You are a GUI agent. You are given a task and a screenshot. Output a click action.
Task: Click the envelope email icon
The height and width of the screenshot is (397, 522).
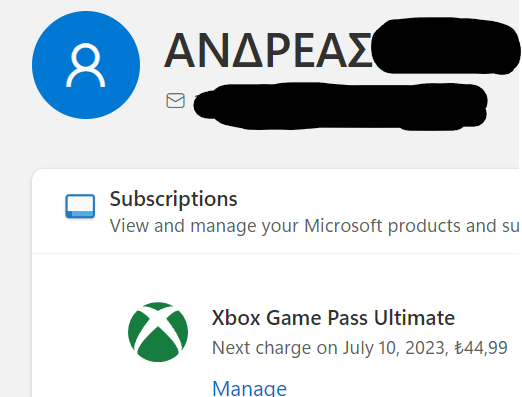coord(175,101)
